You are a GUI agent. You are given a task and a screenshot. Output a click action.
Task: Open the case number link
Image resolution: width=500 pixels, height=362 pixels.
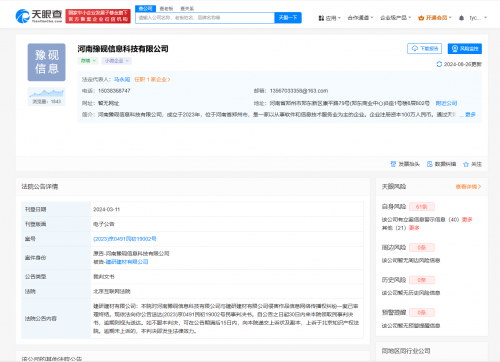(125, 239)
